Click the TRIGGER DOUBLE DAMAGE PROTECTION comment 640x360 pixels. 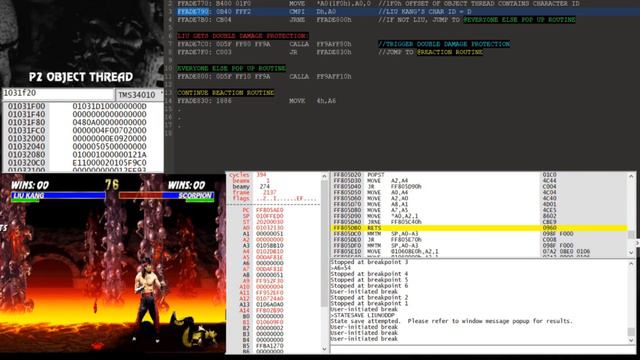[x=444, y=44]
